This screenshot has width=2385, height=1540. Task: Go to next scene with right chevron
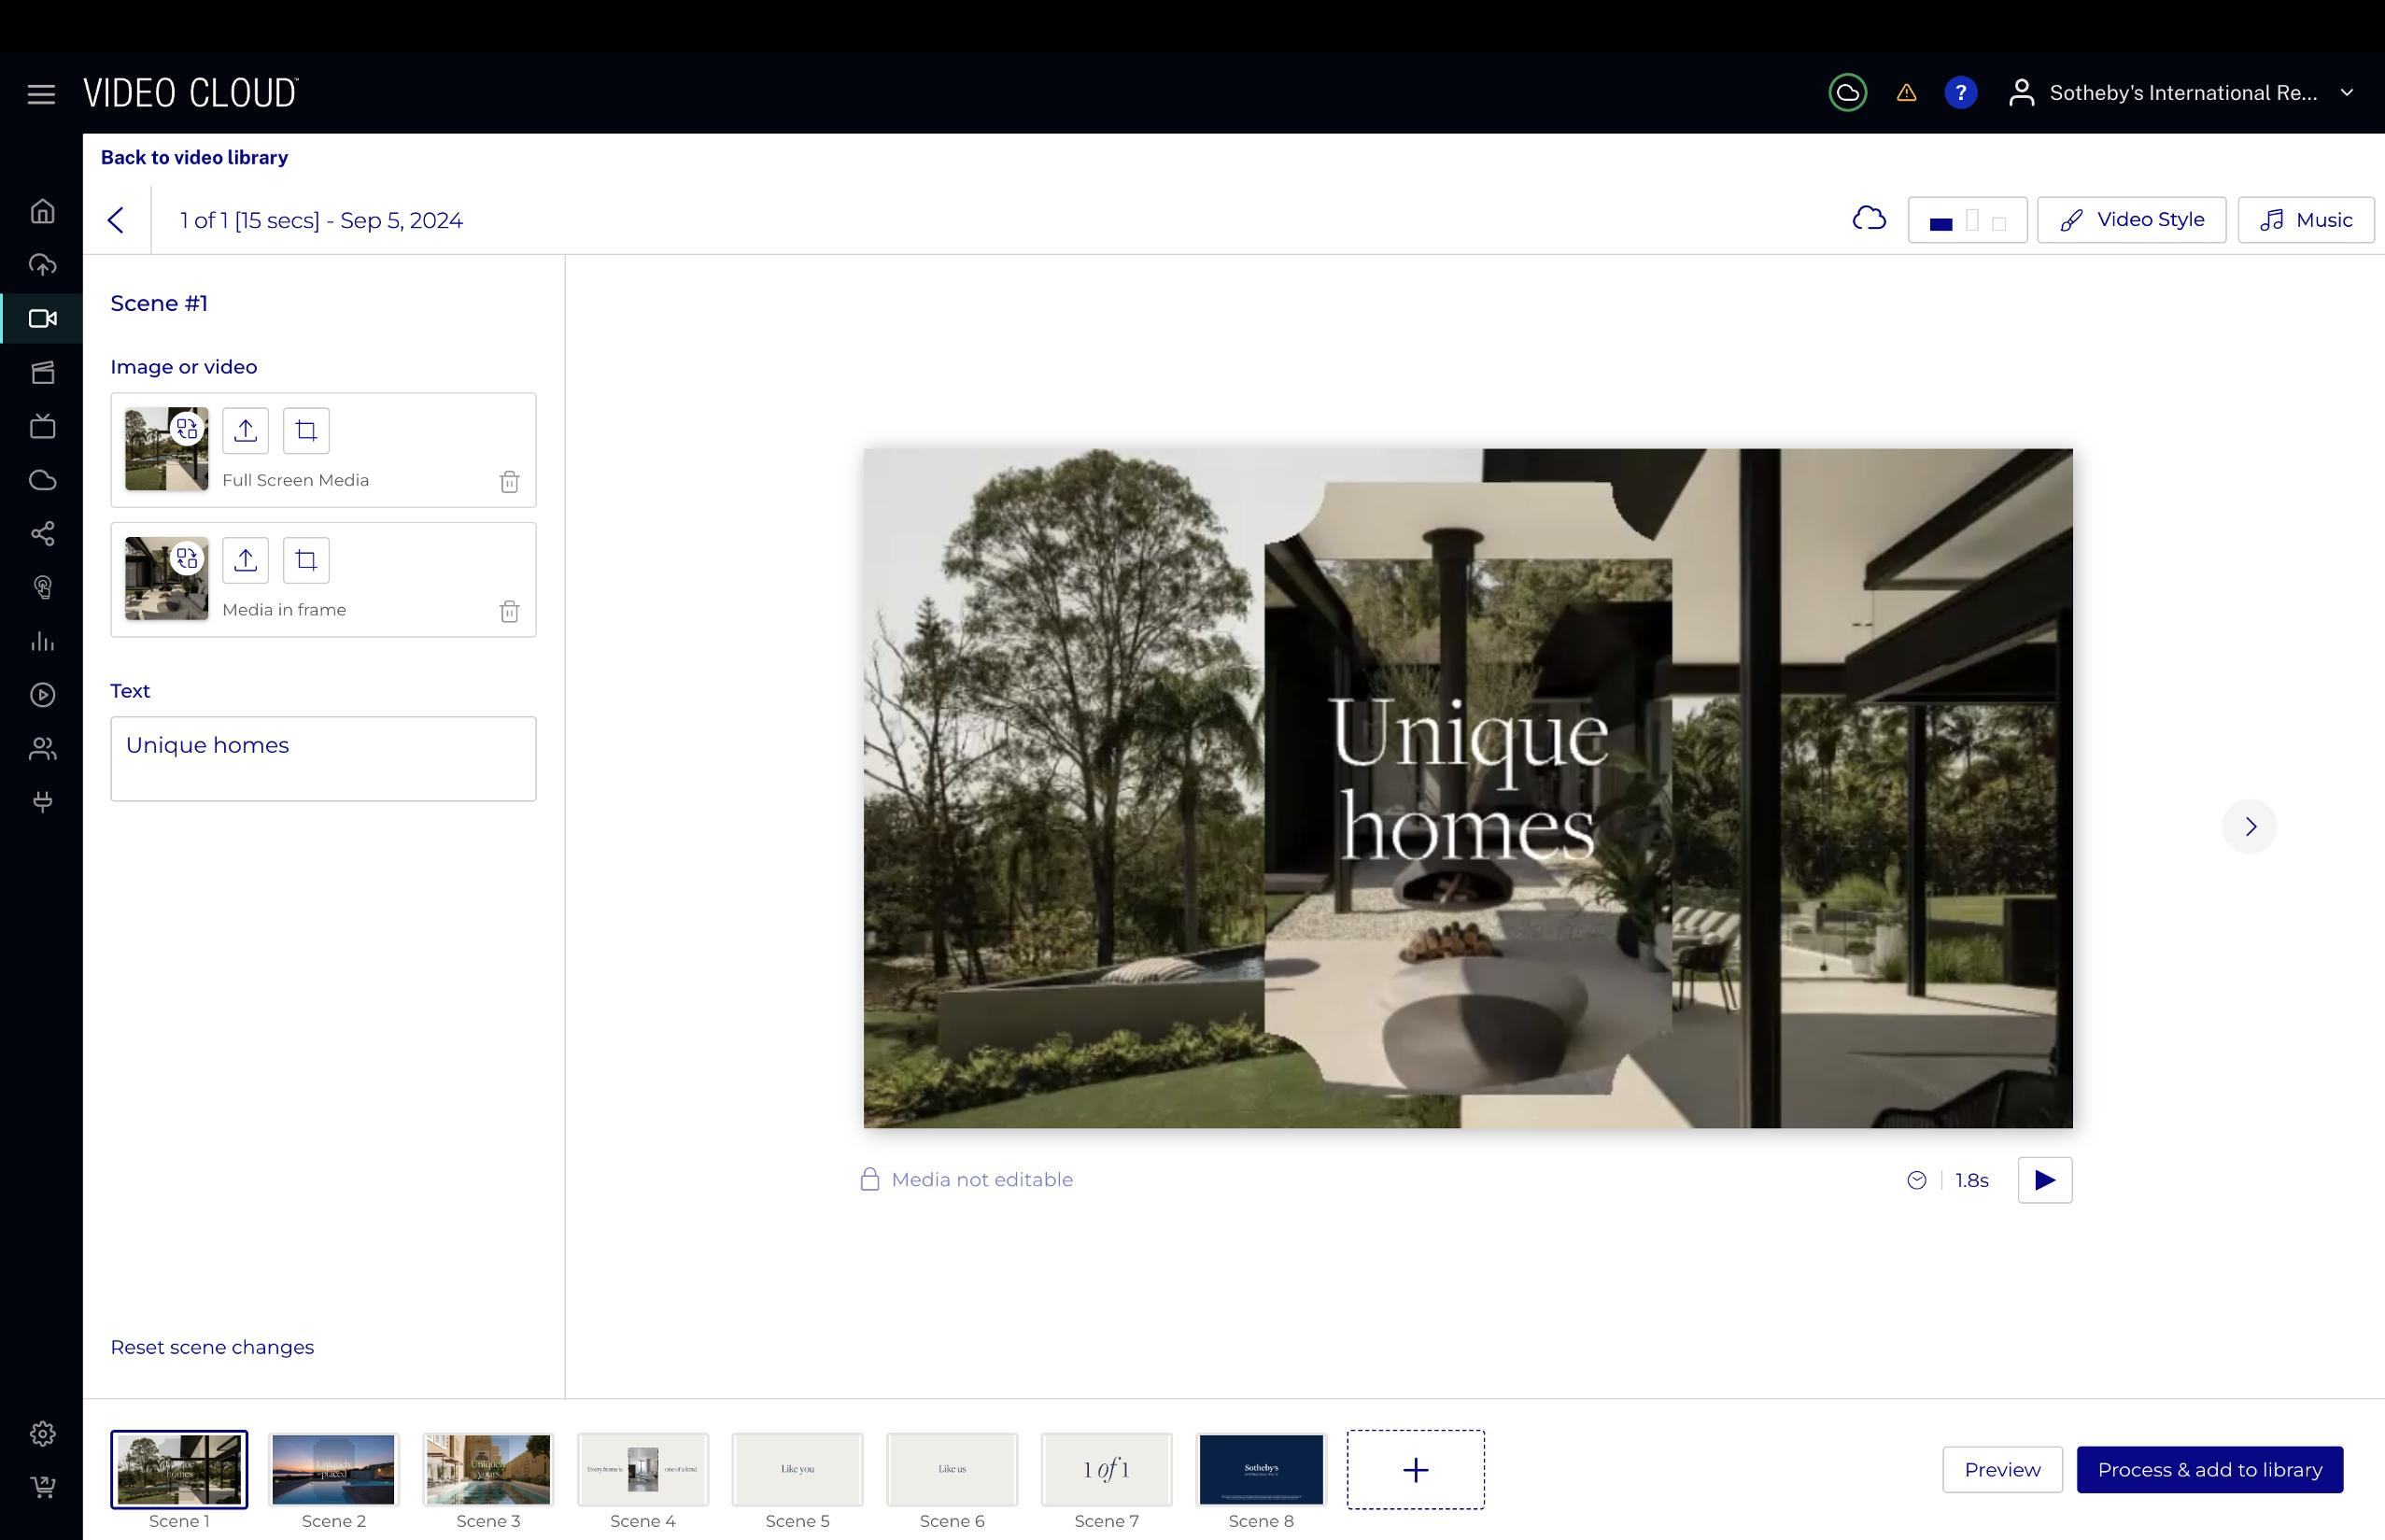2250,827
